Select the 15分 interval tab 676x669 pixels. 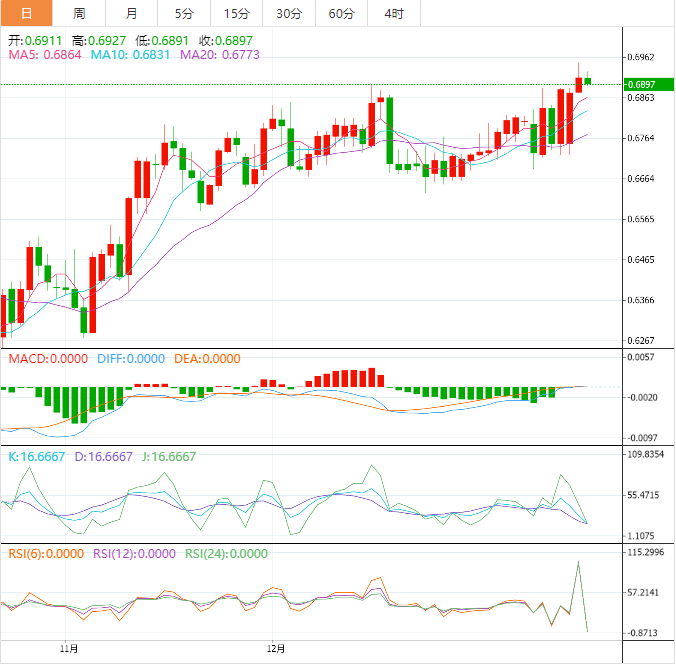(x=237, y=13)
